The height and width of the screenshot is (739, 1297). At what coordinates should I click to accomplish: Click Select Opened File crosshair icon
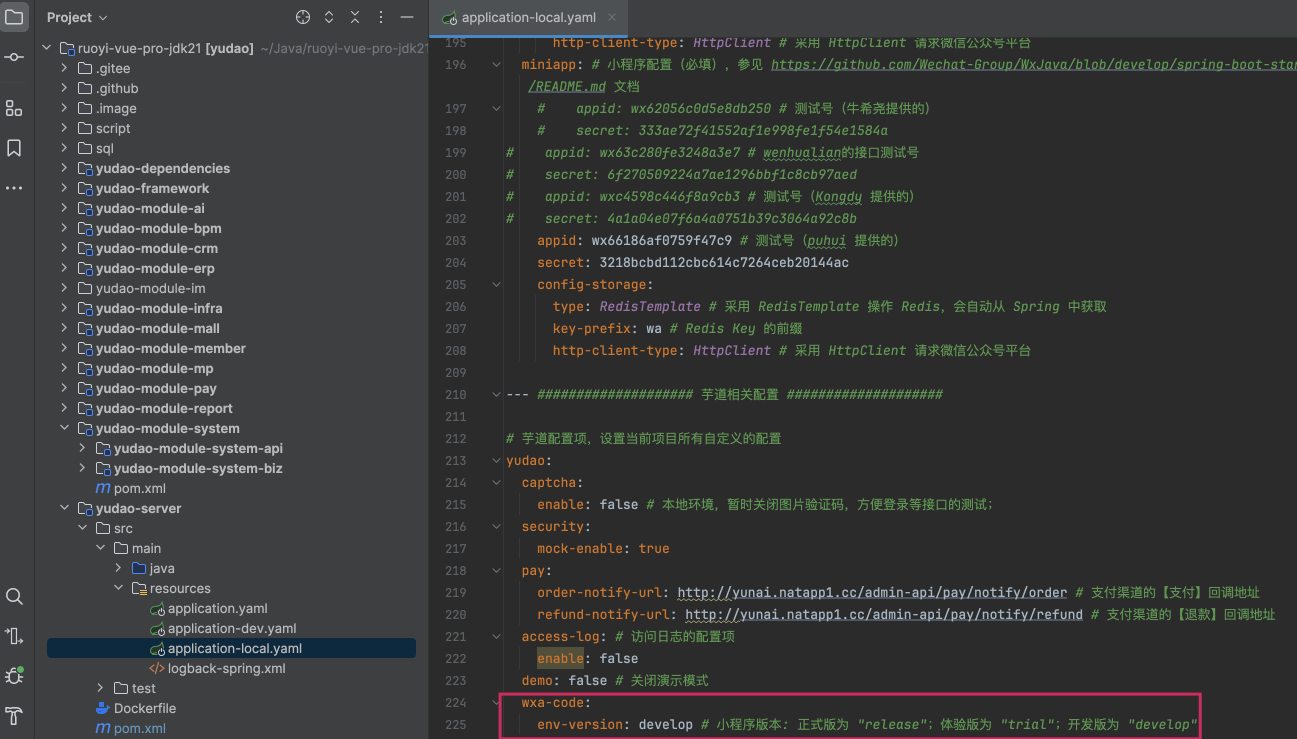(303, 17)
